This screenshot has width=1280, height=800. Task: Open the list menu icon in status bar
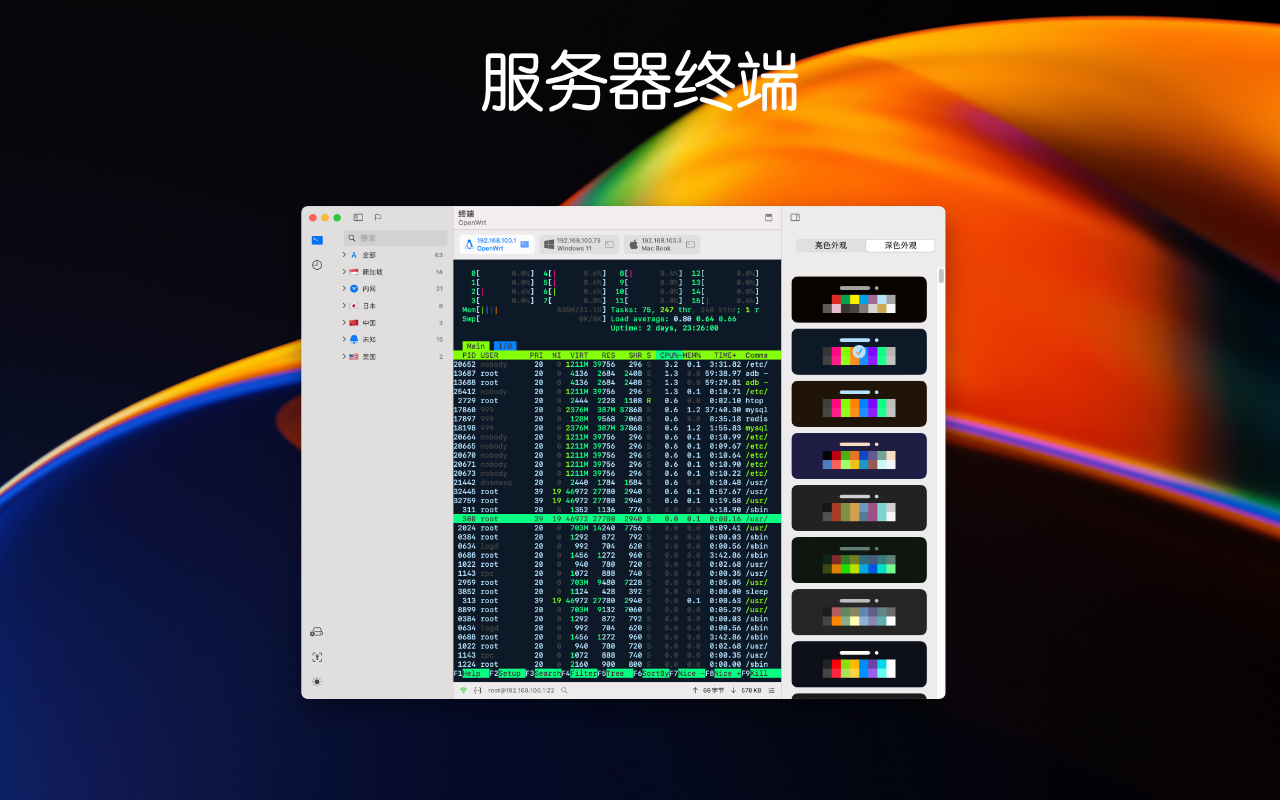(771, 690)
